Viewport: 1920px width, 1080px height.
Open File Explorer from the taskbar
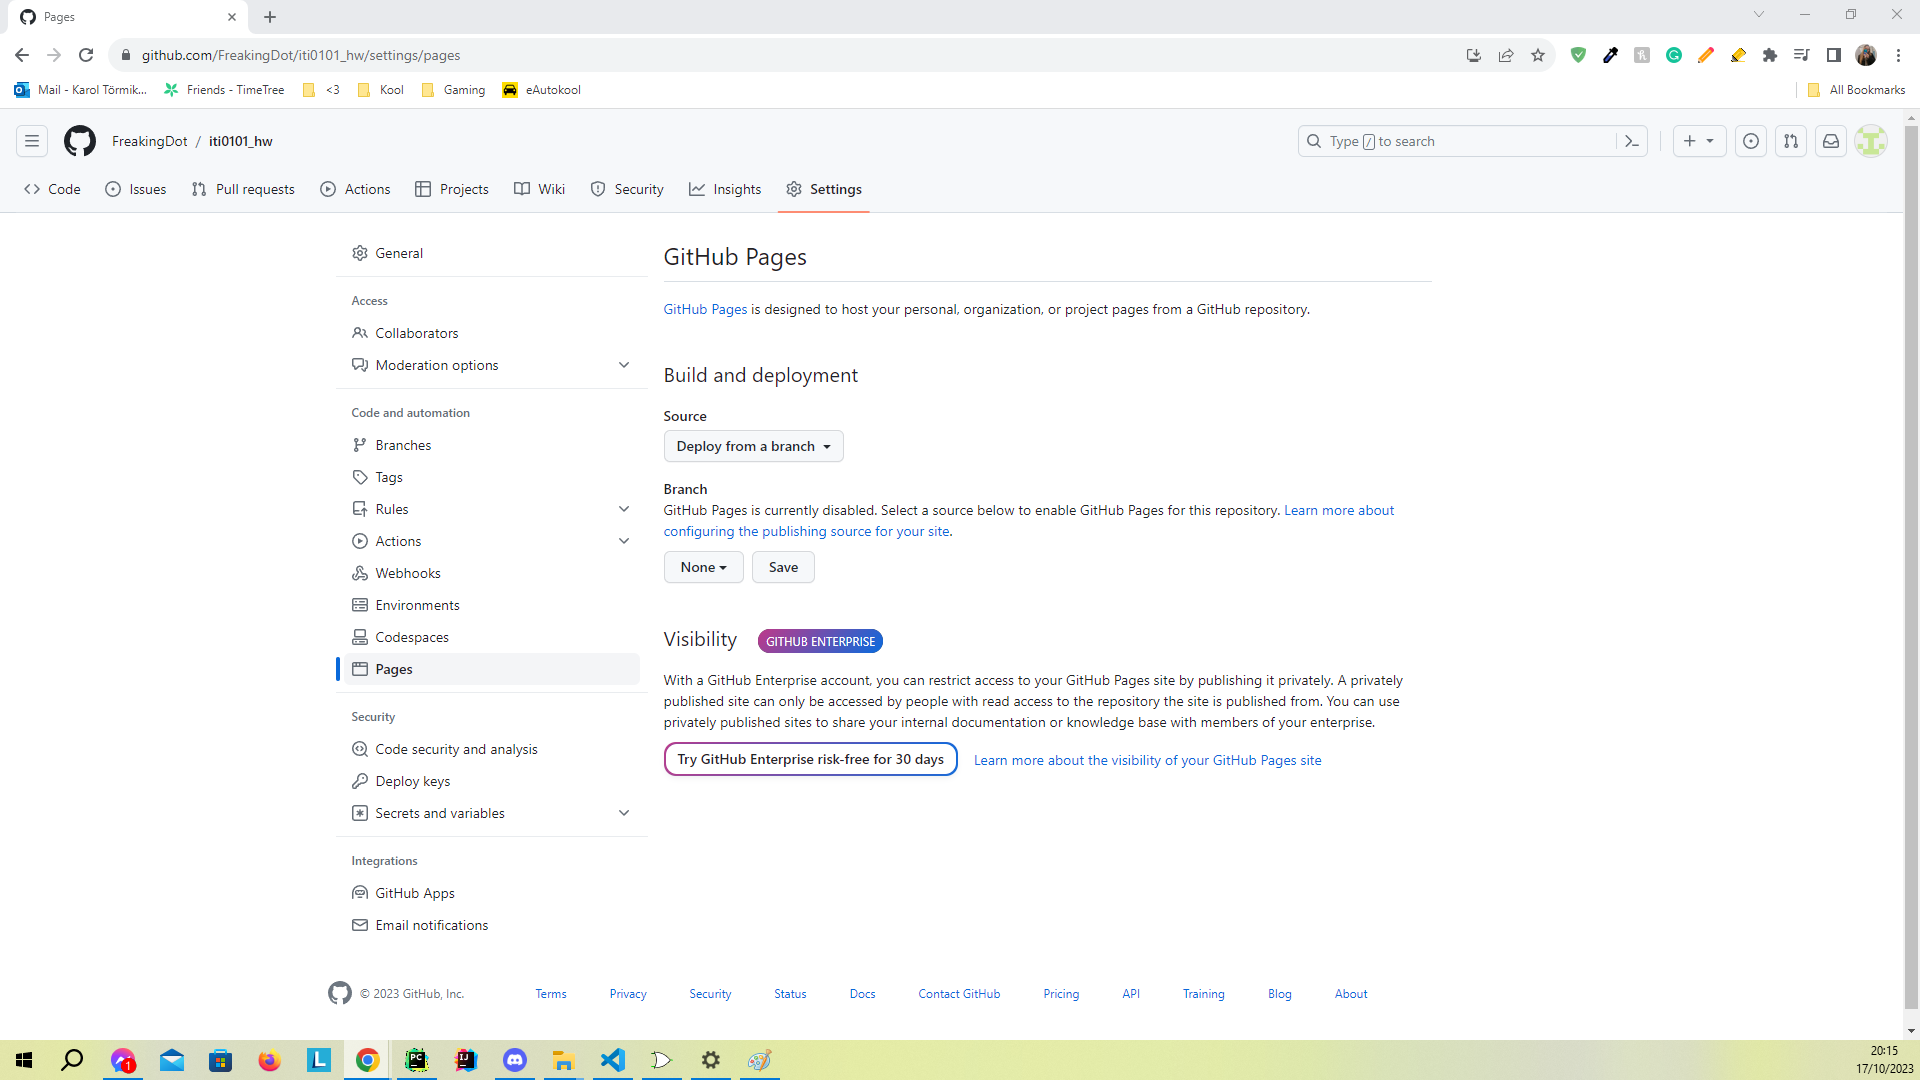tap(564, 1060)
